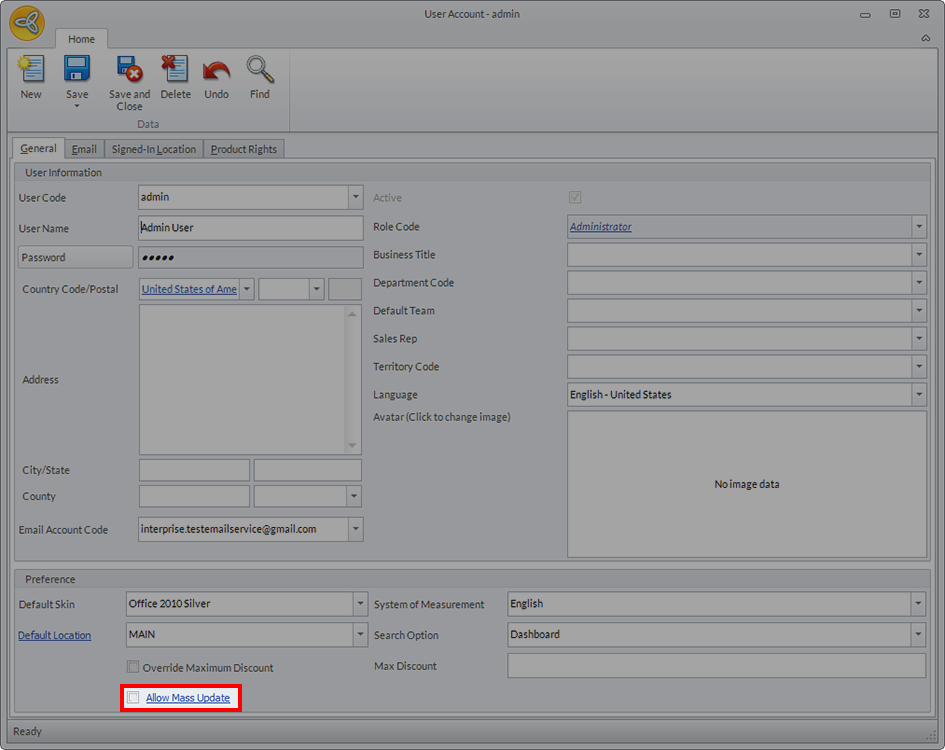Viewport: 945px width, 750px height.
Task: Click the Undo icon
Action: [x=216, y=70]
